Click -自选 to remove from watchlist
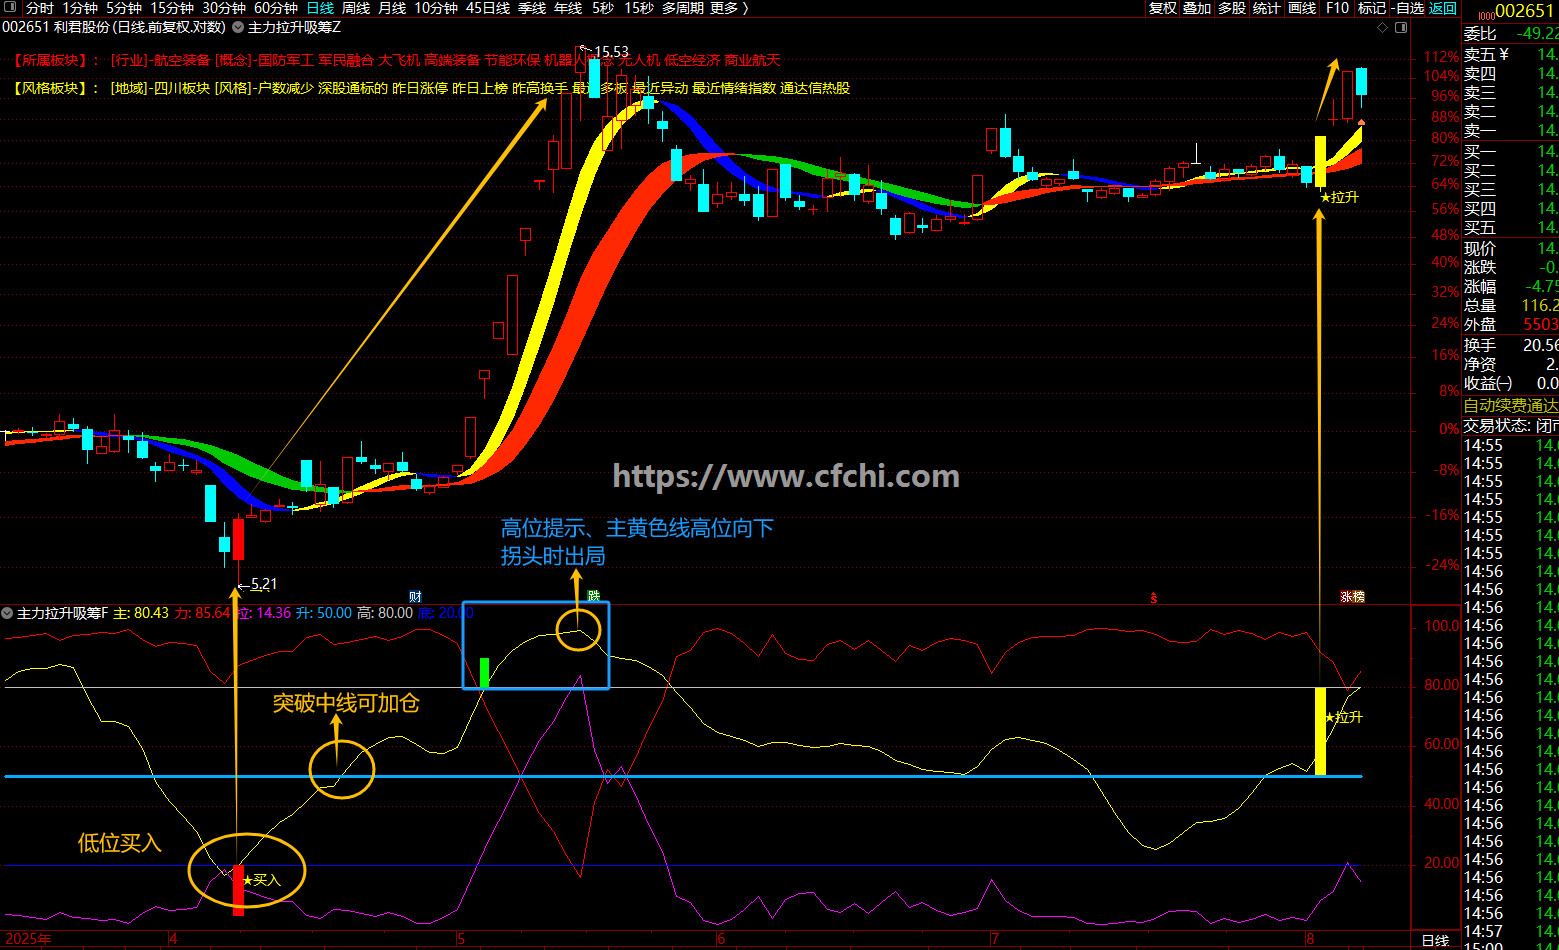This screenshot has height=950, width=1559. [1407, 8]
